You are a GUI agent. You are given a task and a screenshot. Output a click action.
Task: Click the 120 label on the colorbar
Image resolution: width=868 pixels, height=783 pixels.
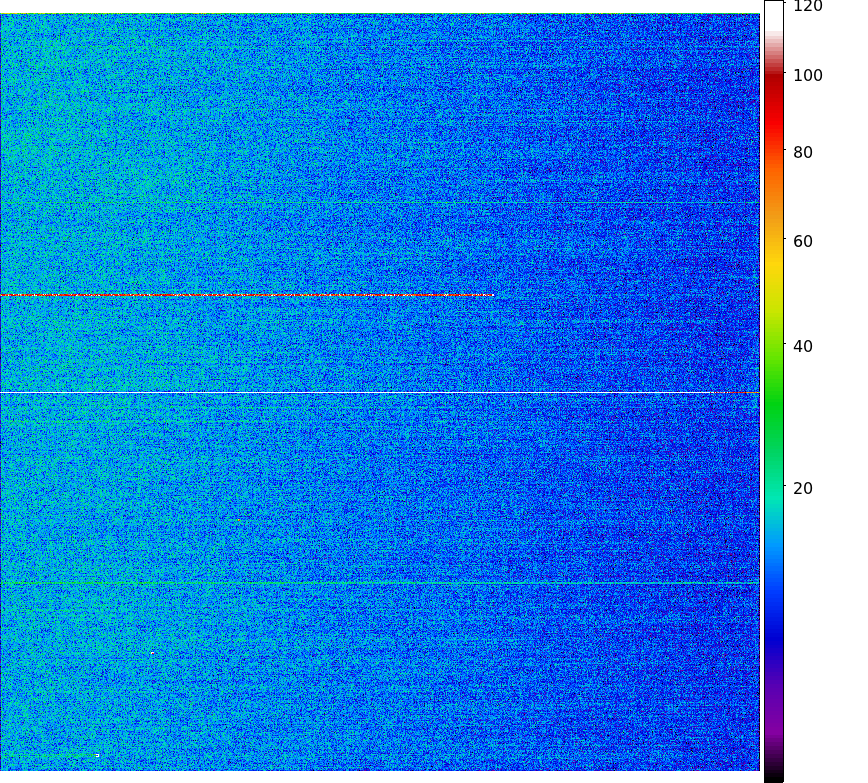[808, 7]
